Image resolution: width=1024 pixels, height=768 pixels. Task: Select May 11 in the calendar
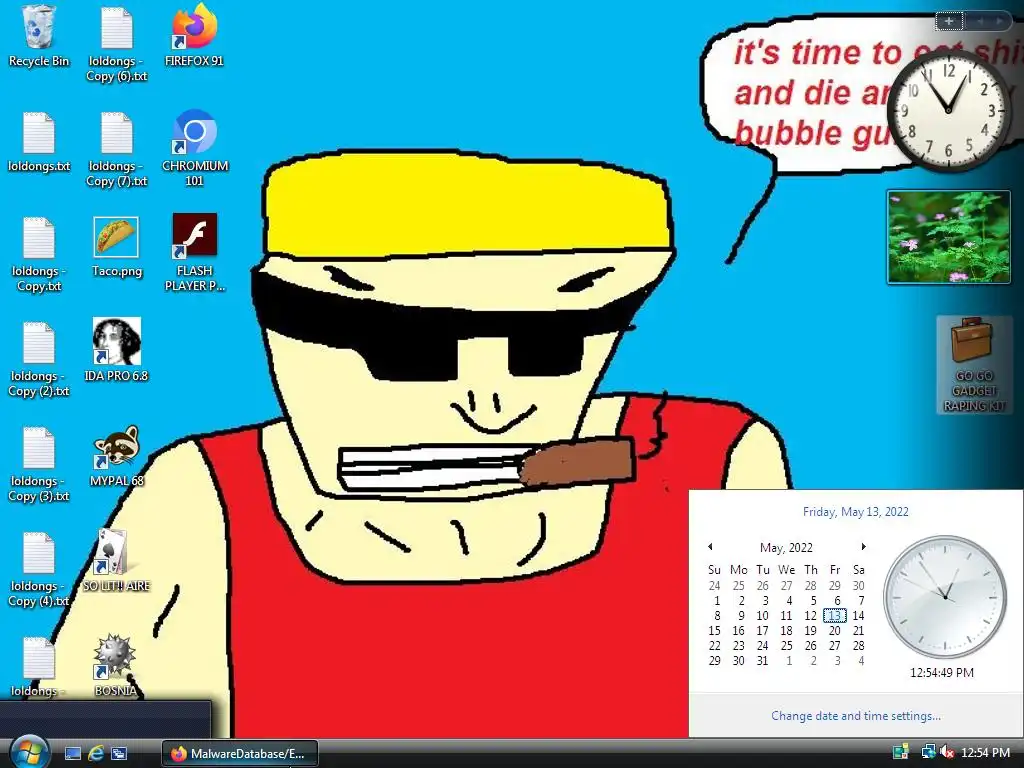(x=786, y=615)
